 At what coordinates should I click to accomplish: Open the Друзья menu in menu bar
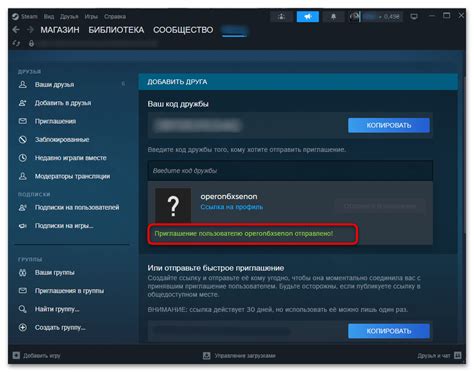69,16
